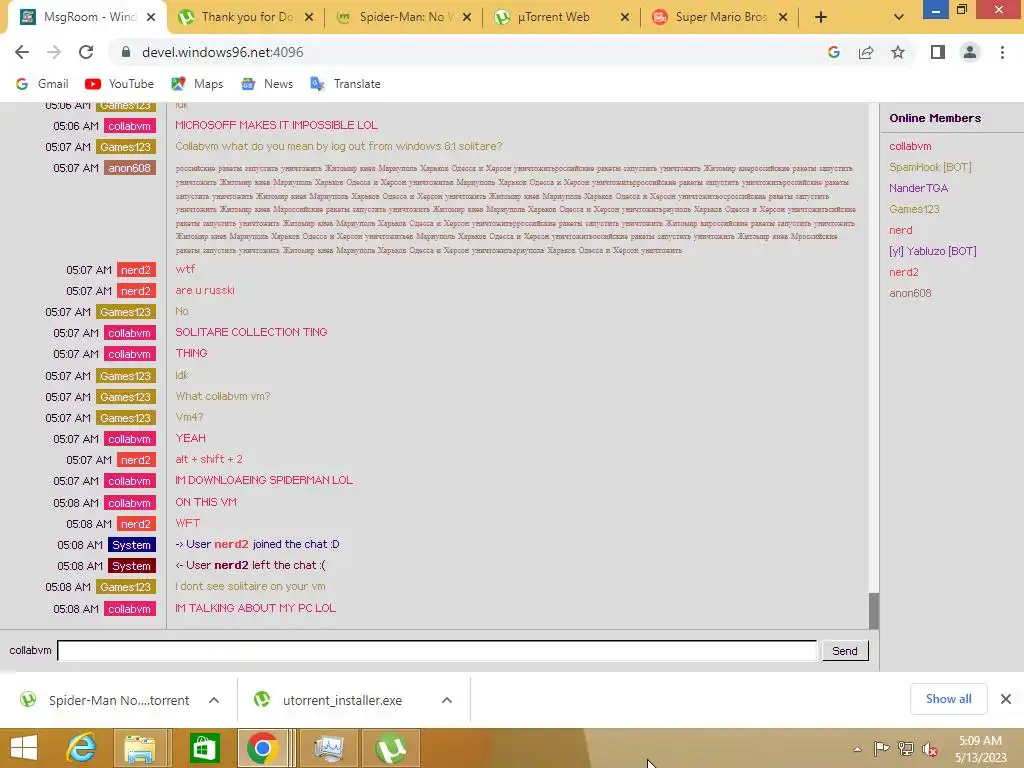Screen dimensions: 1024x768
Task: Go forward in browser history
Action: tap(54, 52)
